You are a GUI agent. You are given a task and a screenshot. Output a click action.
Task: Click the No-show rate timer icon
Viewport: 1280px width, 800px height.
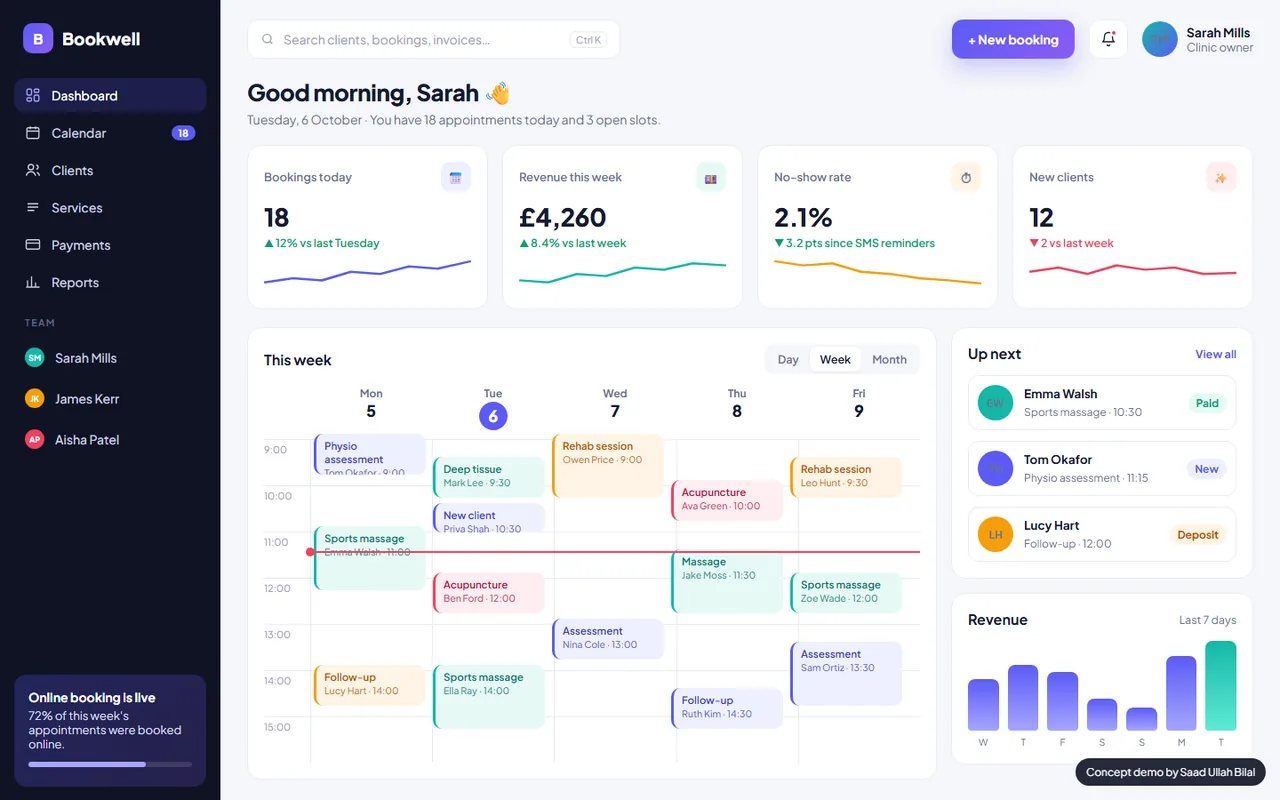point(966,177)
